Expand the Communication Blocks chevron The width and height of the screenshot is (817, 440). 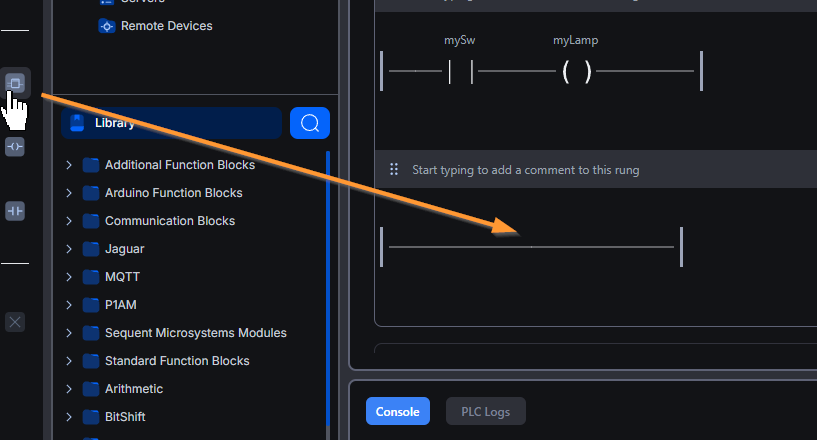point(69,221)
